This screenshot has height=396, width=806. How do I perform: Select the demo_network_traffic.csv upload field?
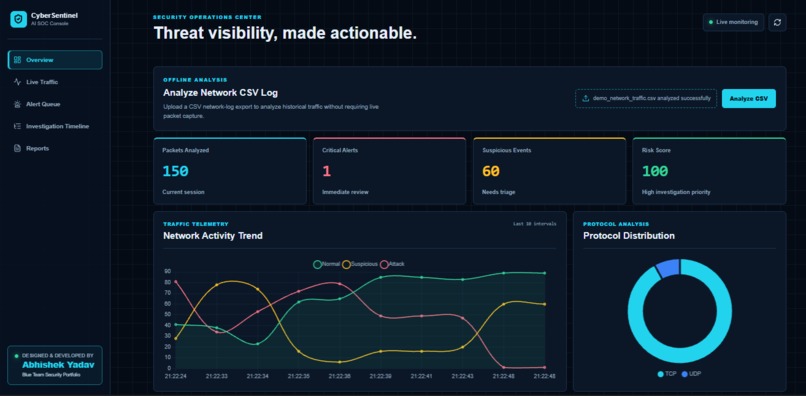tap(646, 98)
